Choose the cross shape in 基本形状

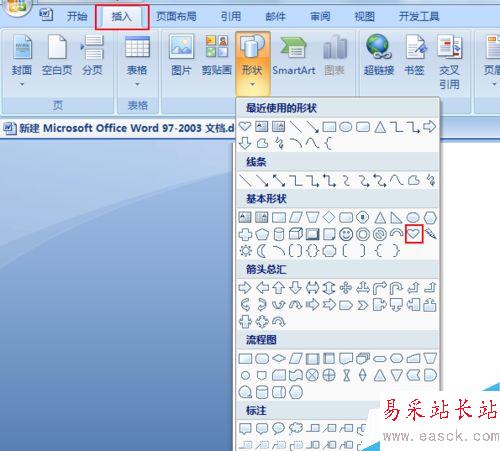[245, 234]
